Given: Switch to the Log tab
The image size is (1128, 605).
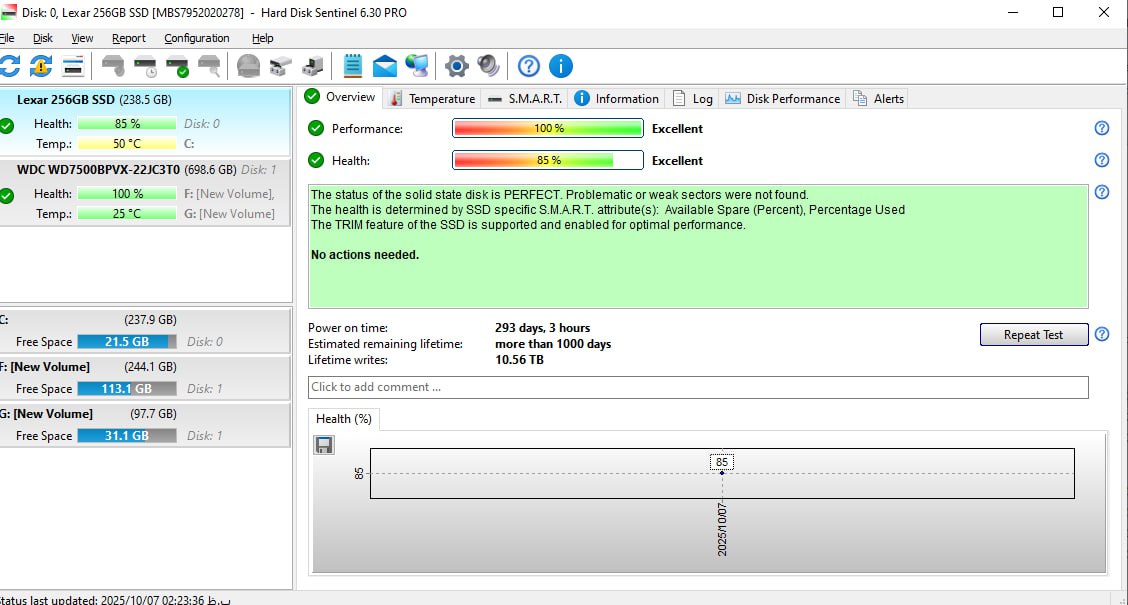Looking at the screenshot, I should coord(693,99).
